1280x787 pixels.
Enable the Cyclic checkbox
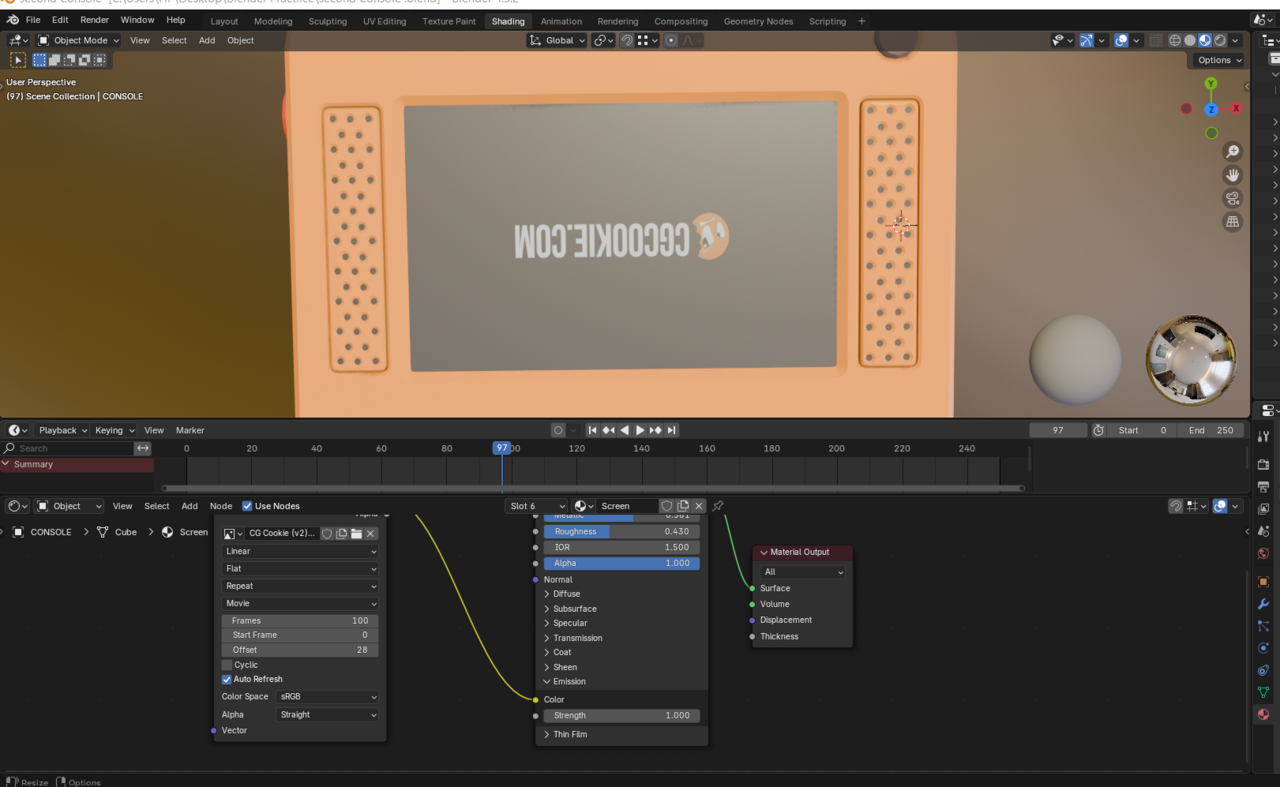point(227,665)
